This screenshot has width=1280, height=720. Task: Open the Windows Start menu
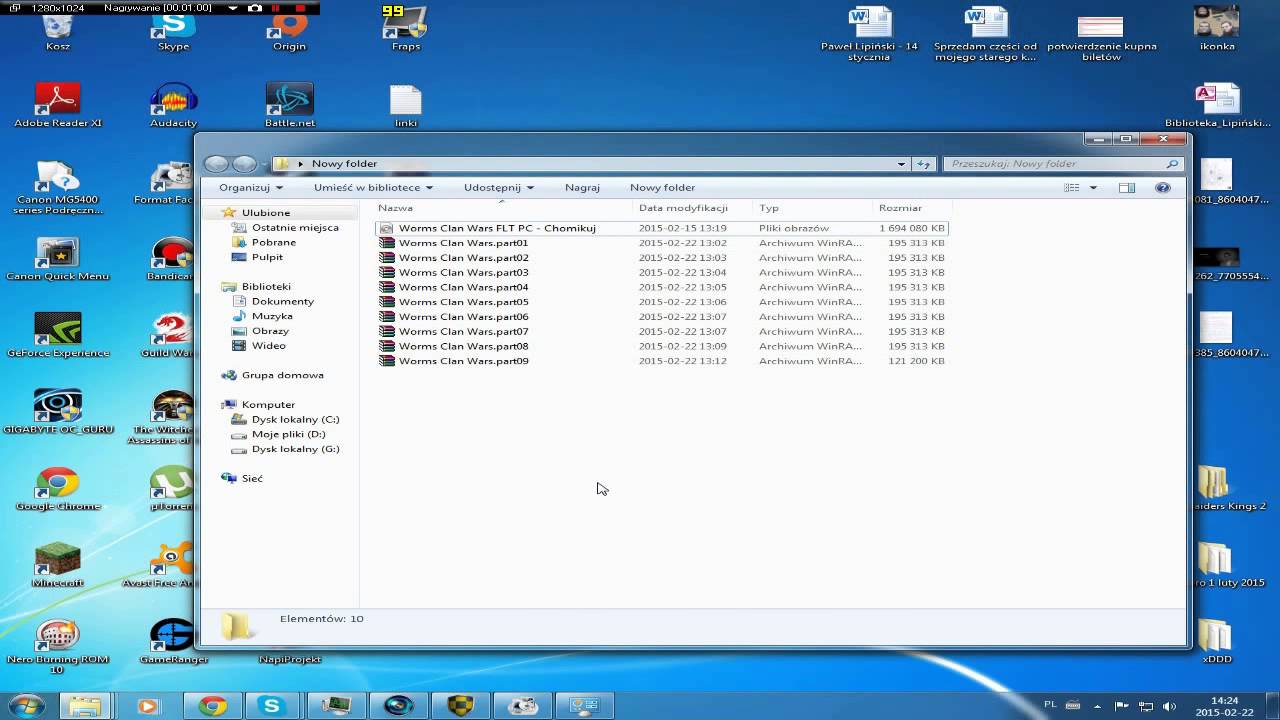click(x=26, y=706)
